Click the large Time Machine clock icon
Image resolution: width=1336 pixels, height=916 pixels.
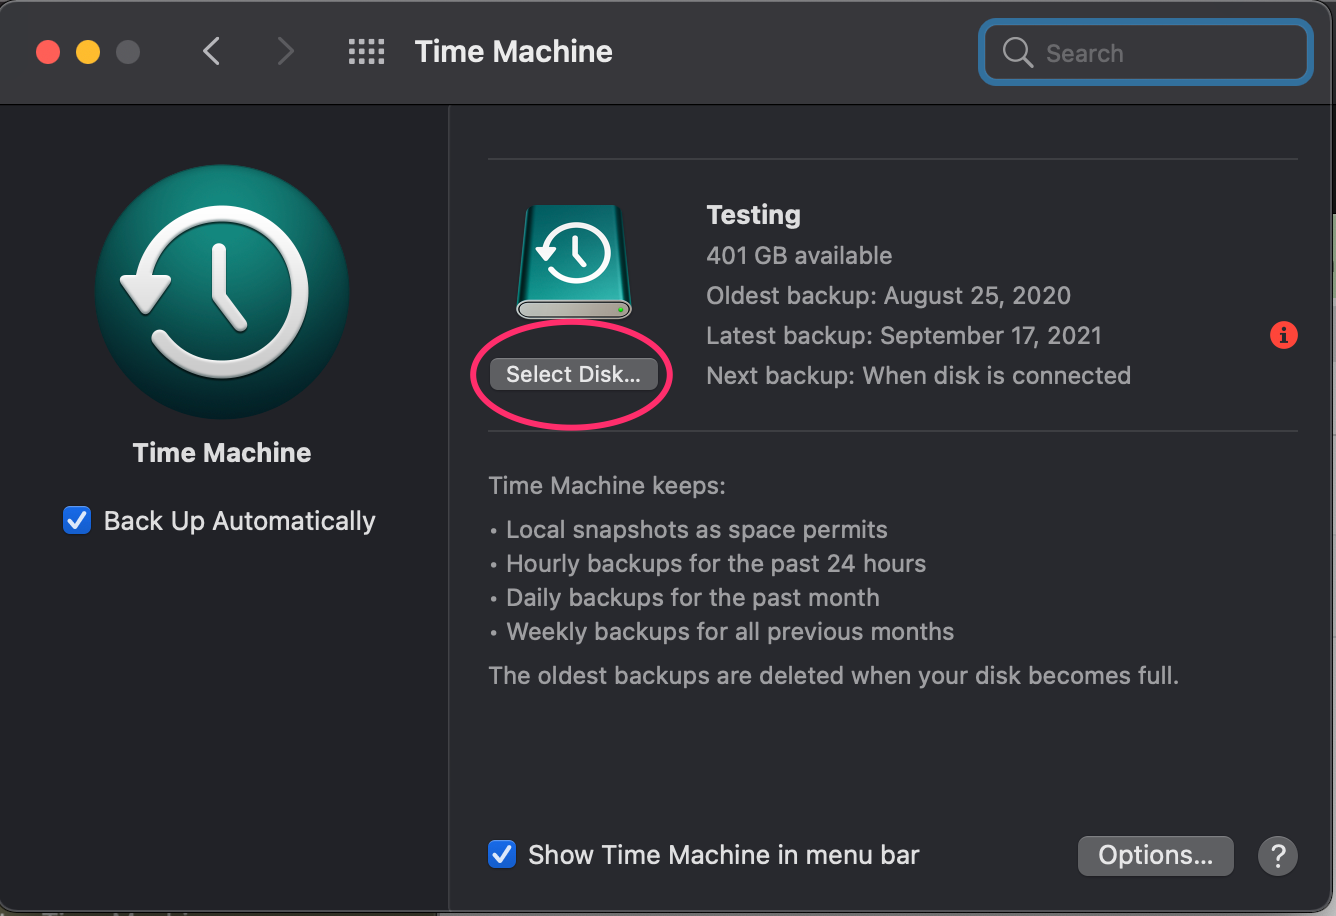click(x=222, y=292)
